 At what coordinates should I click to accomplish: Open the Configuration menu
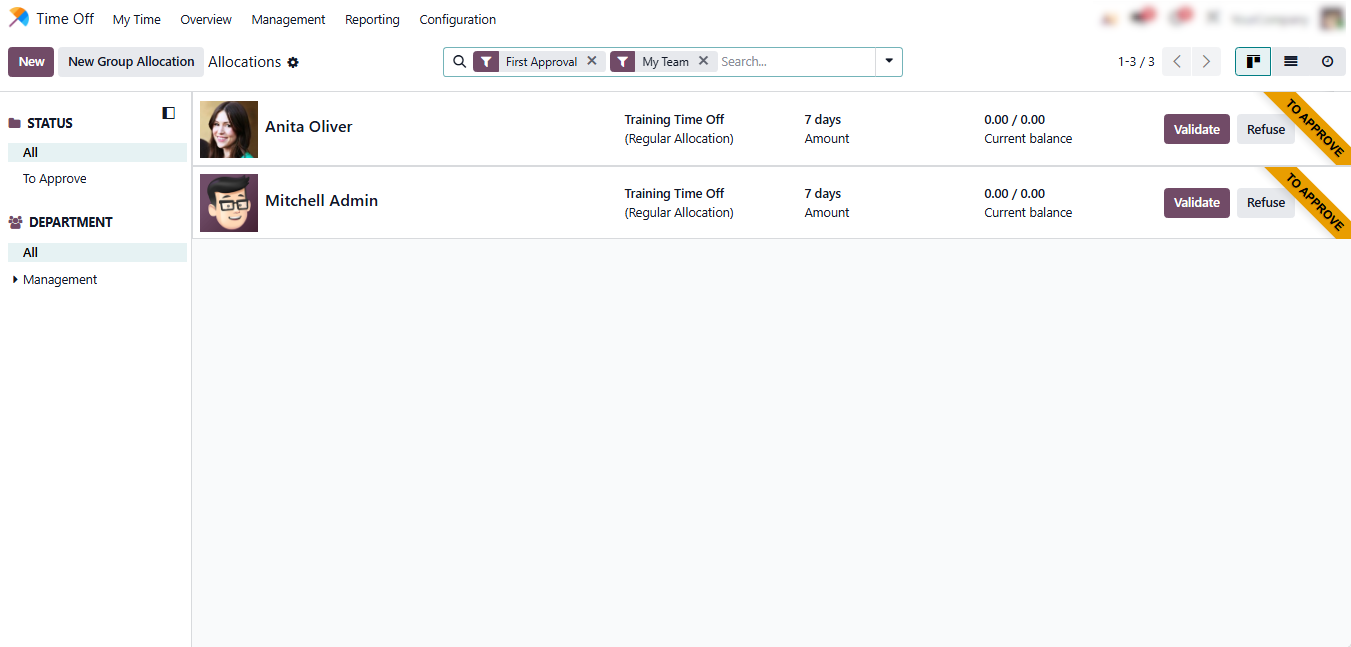[x=457, y=19]
